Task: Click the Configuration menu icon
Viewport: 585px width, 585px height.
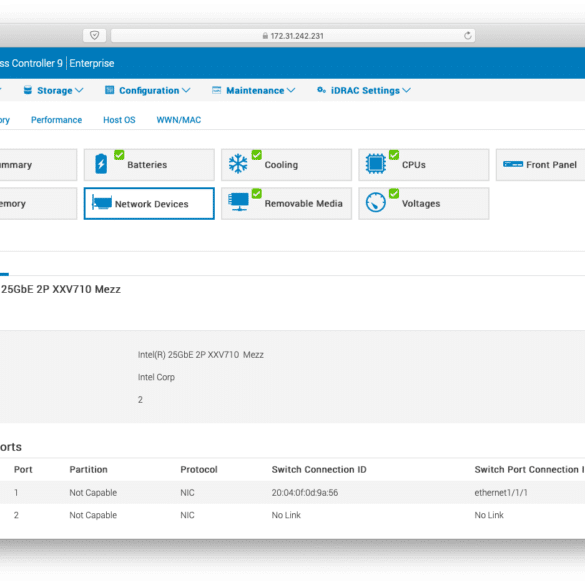Action: click(109, 90)
